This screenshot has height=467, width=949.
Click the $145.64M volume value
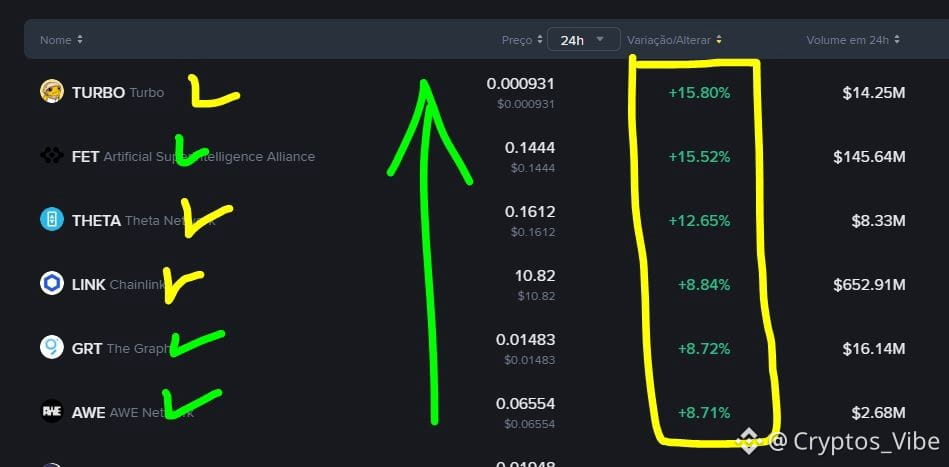[869, 157]
